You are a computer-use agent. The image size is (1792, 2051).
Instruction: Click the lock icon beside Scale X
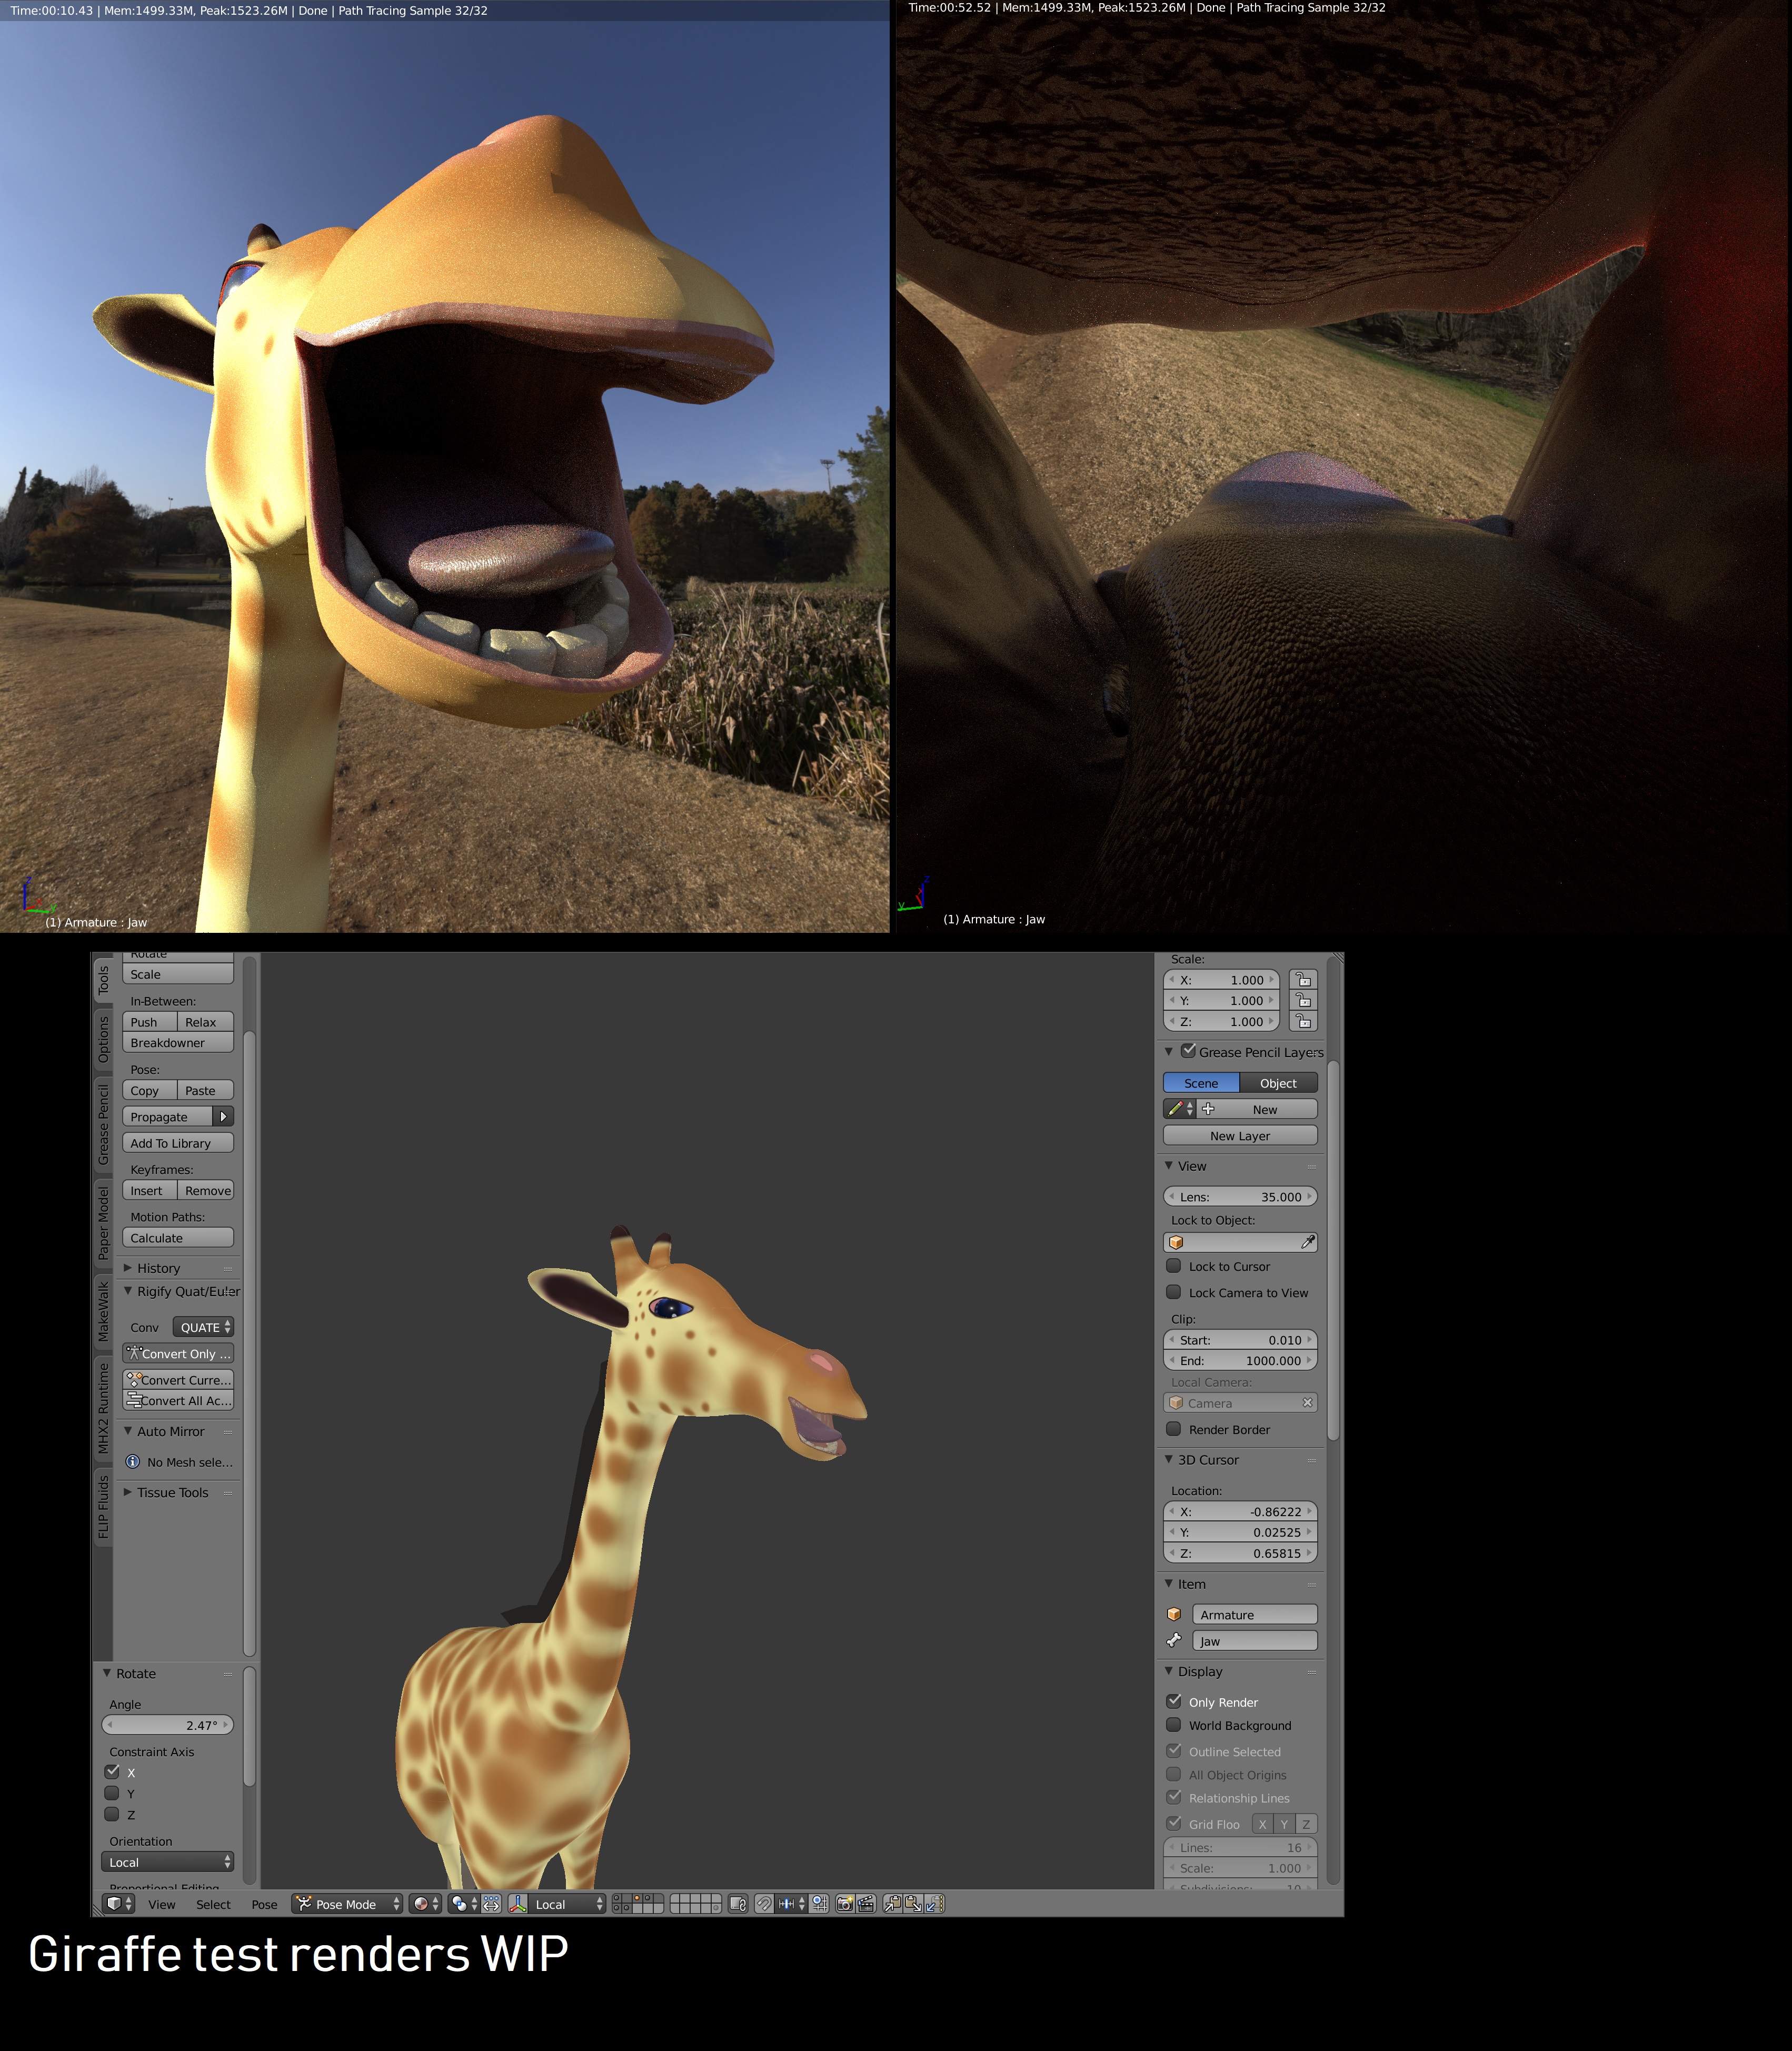tap(1303, 980)
